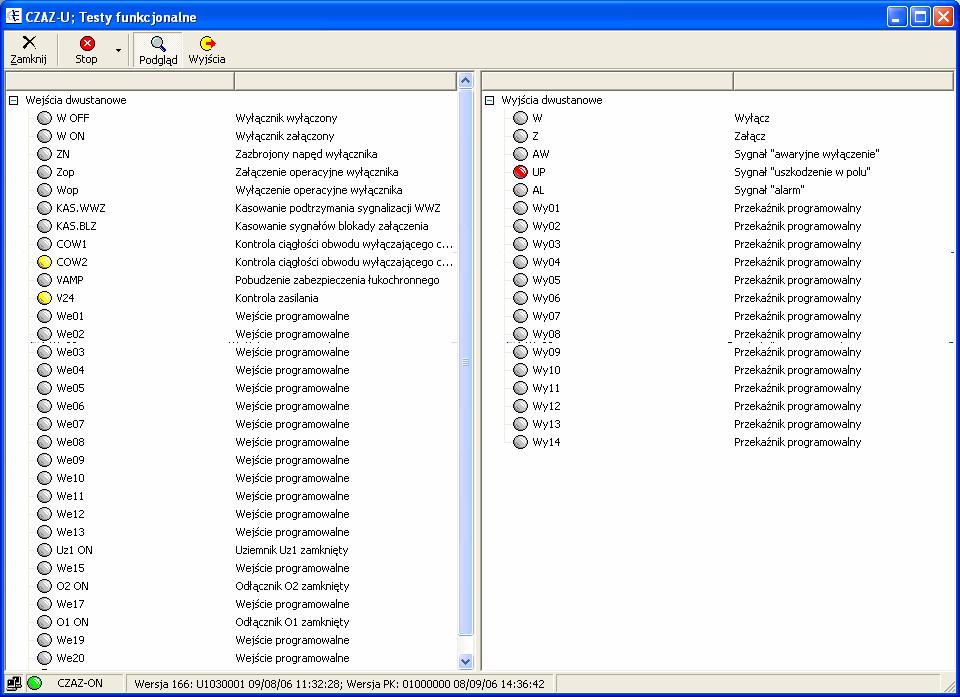Click the text 'Wyłącznik wyłączony'
This screenshot has width=960, height=697.
[286, 118]
